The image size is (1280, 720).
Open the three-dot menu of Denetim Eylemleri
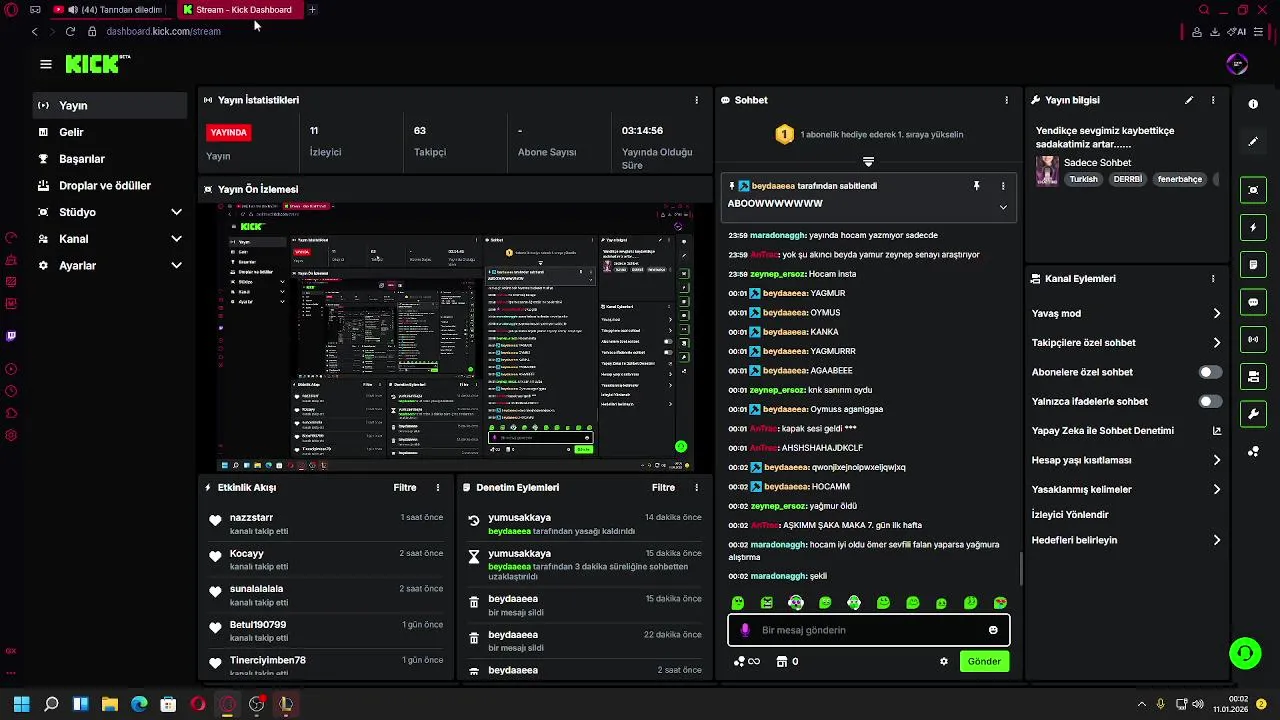[x=696, y=488]
